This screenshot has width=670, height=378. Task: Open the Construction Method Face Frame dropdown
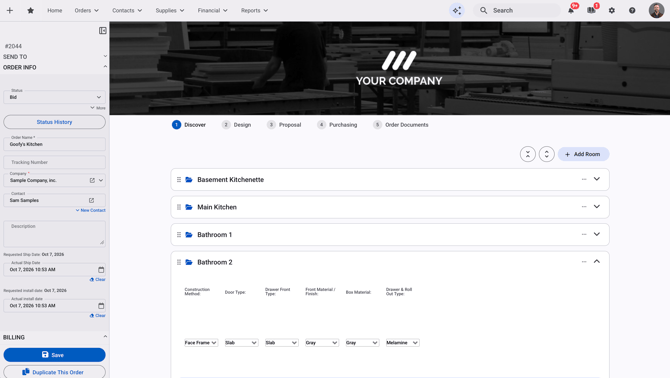201,343
